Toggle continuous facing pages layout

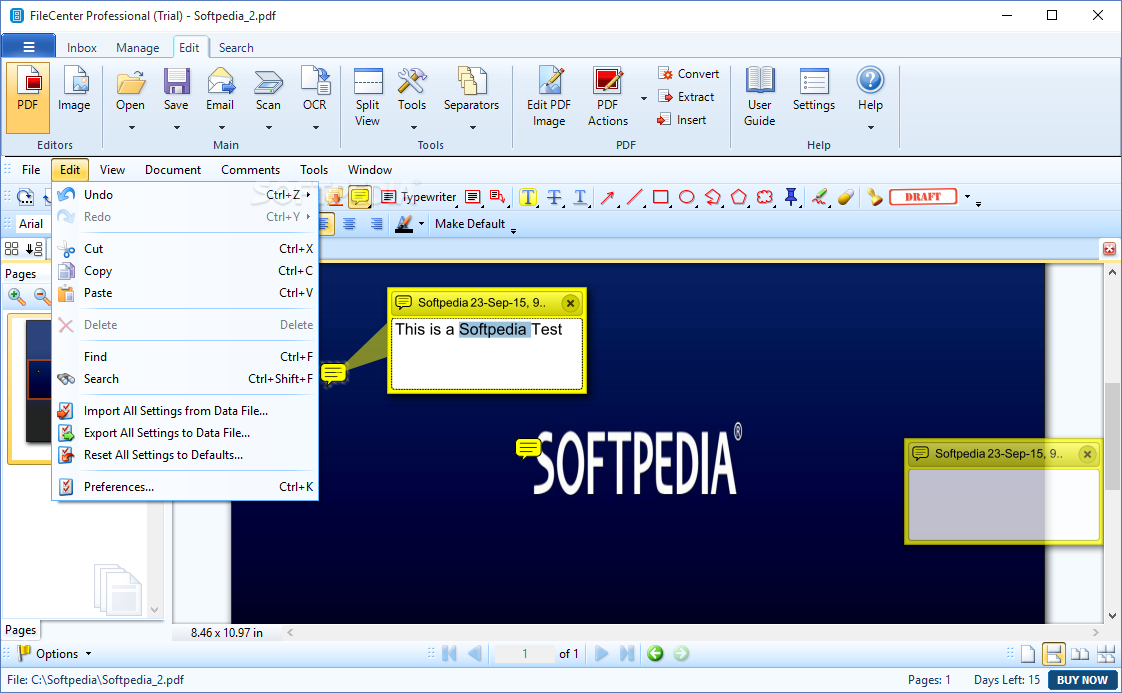pos(1106,654)
